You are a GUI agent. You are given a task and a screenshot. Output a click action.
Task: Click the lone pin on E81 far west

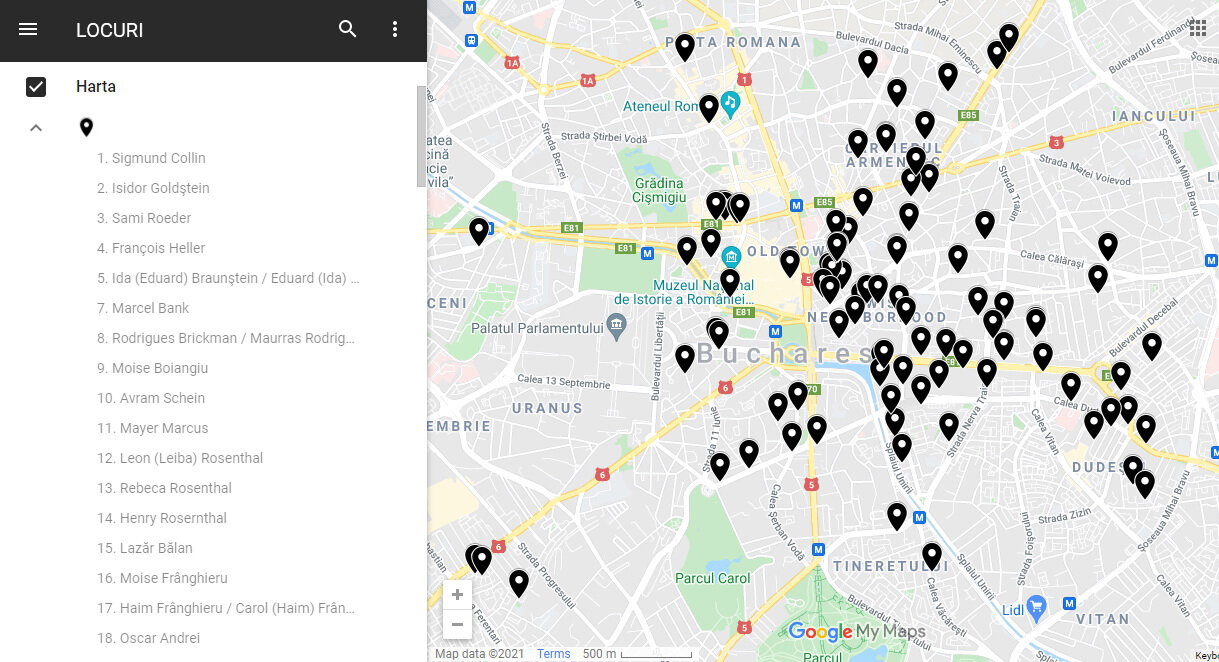click(x=479, y=230)
